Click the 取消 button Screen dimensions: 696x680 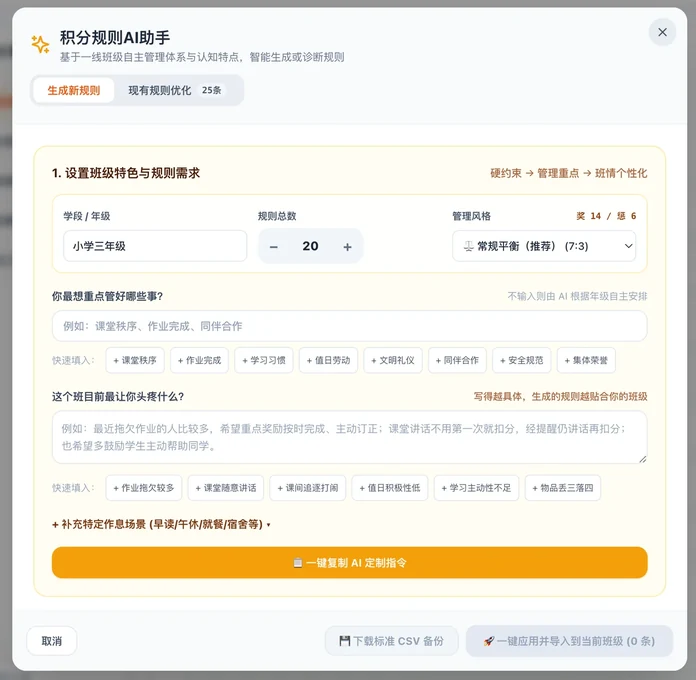point(52,641)
